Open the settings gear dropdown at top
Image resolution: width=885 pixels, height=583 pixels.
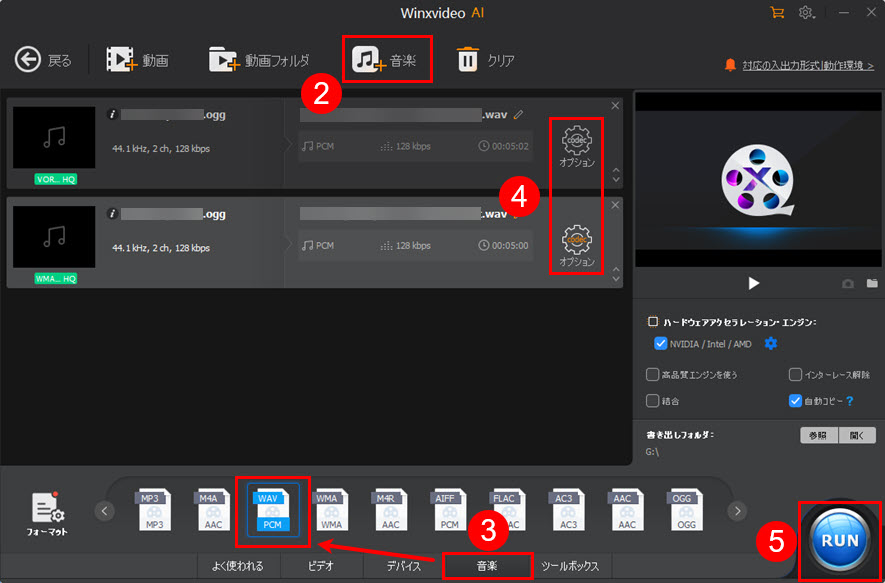pos(806,14)
